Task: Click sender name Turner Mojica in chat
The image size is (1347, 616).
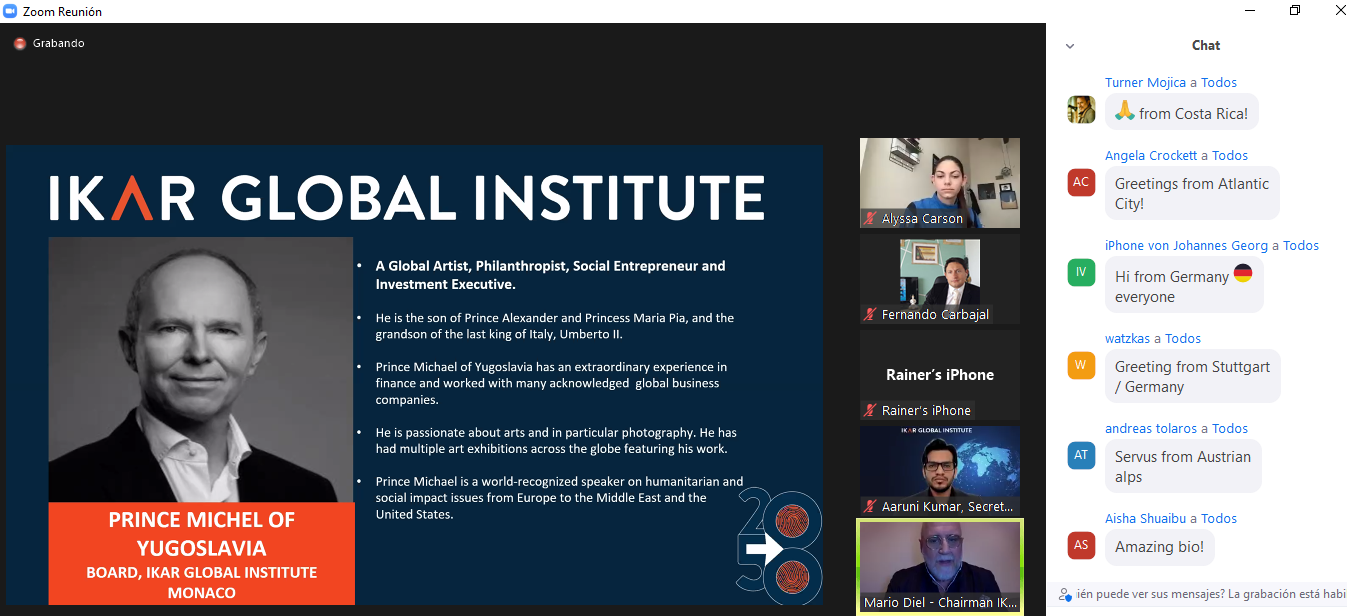Action: [1145, 83]
